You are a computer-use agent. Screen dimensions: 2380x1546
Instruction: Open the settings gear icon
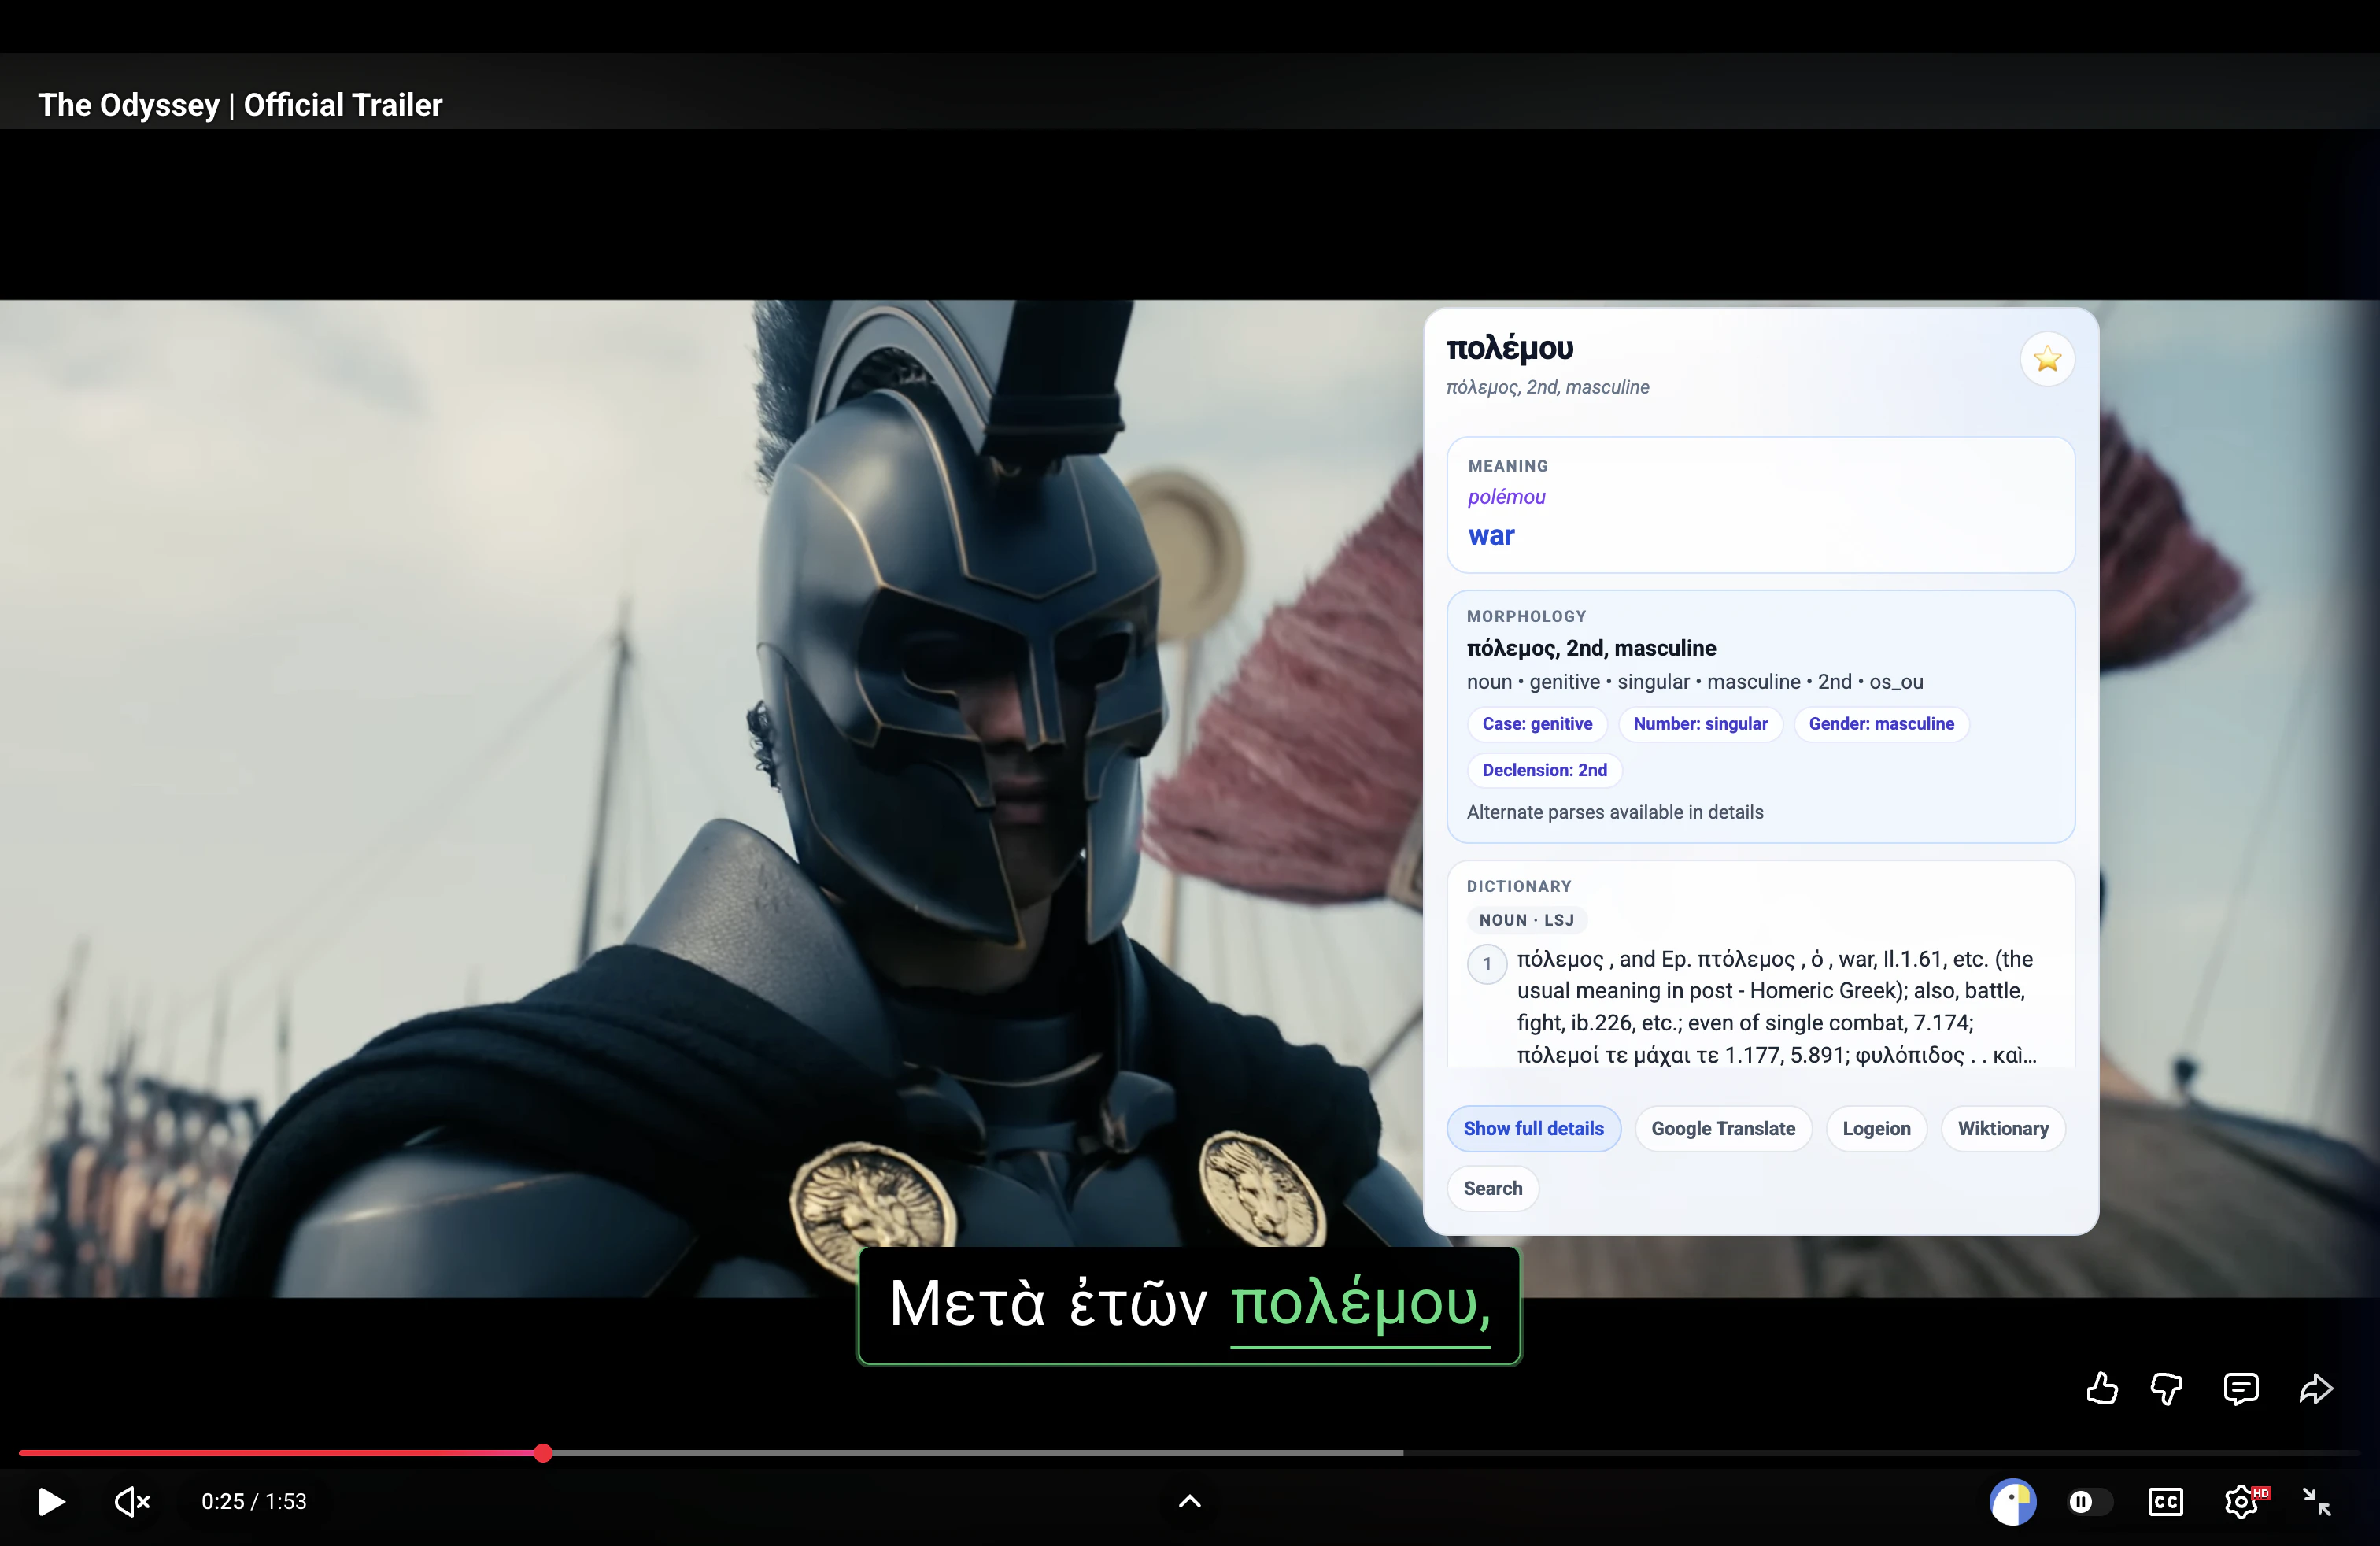click(x=2241, y=1501)
